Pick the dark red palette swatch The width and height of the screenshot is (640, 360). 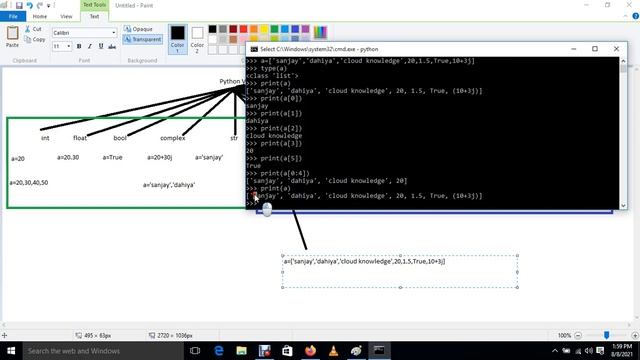pyautogui.click(x=233, y=29)
